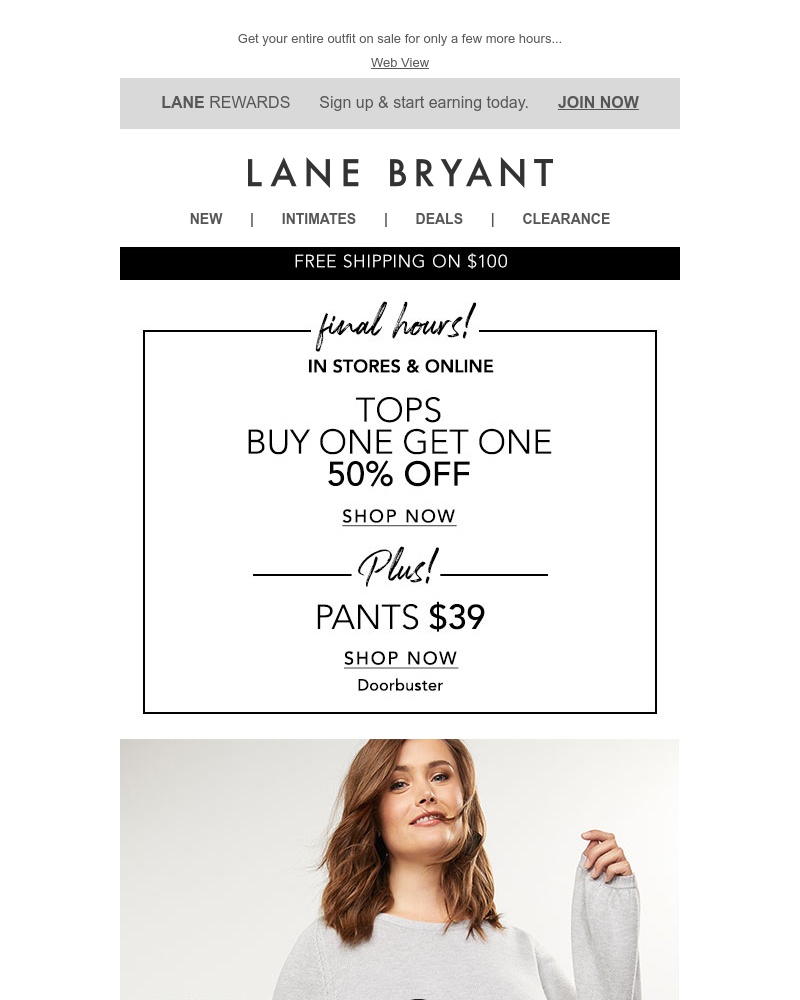Viewport: 800px width, 1000px height.
Task: Click the Doorbuster label
Action: 400,686
